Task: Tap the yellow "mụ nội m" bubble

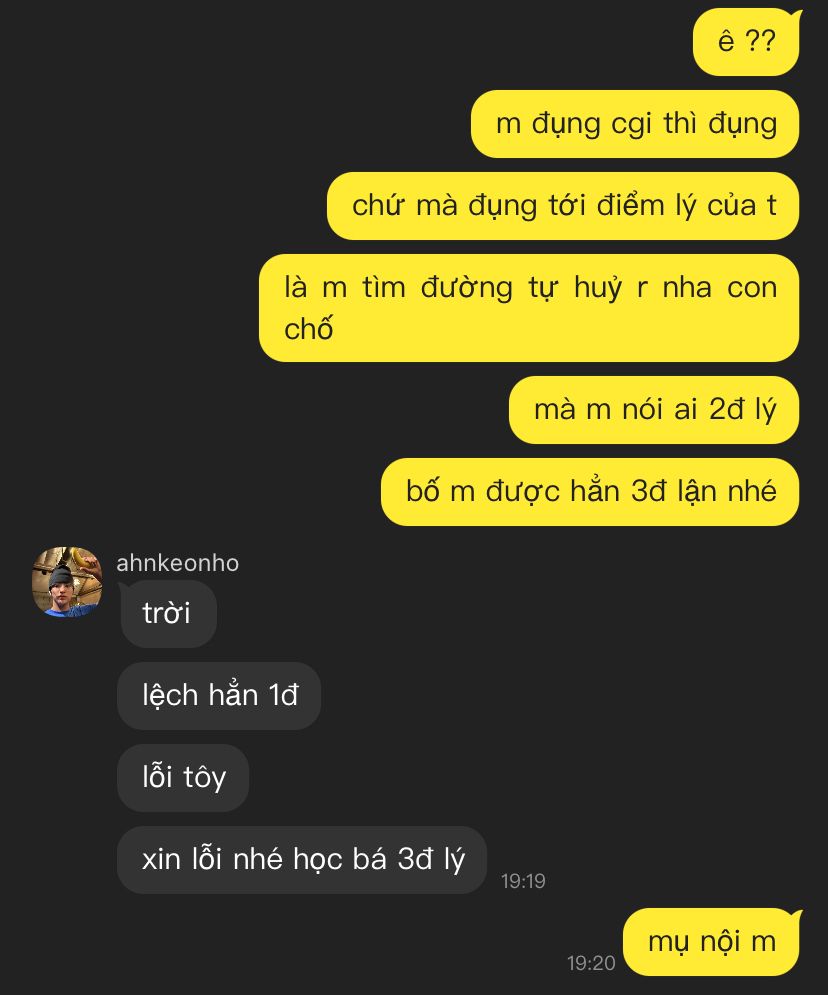Action: 711,942
